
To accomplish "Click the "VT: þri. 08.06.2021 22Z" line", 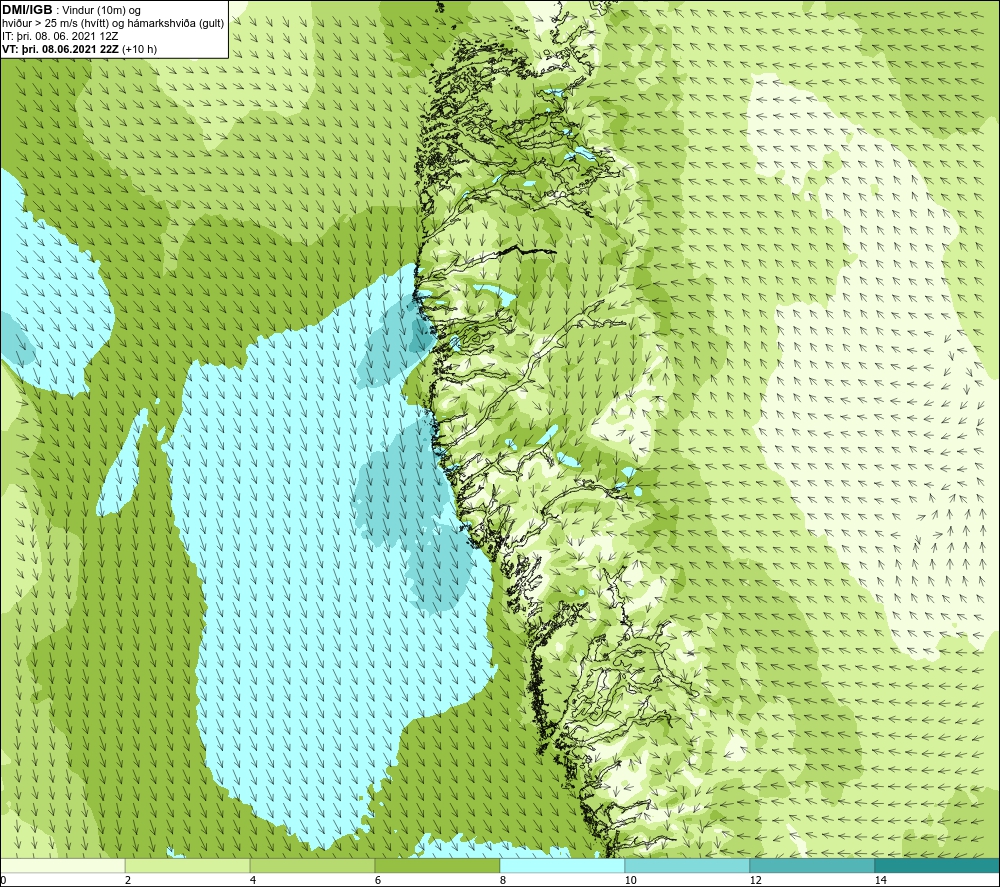I will pos(79,48).
